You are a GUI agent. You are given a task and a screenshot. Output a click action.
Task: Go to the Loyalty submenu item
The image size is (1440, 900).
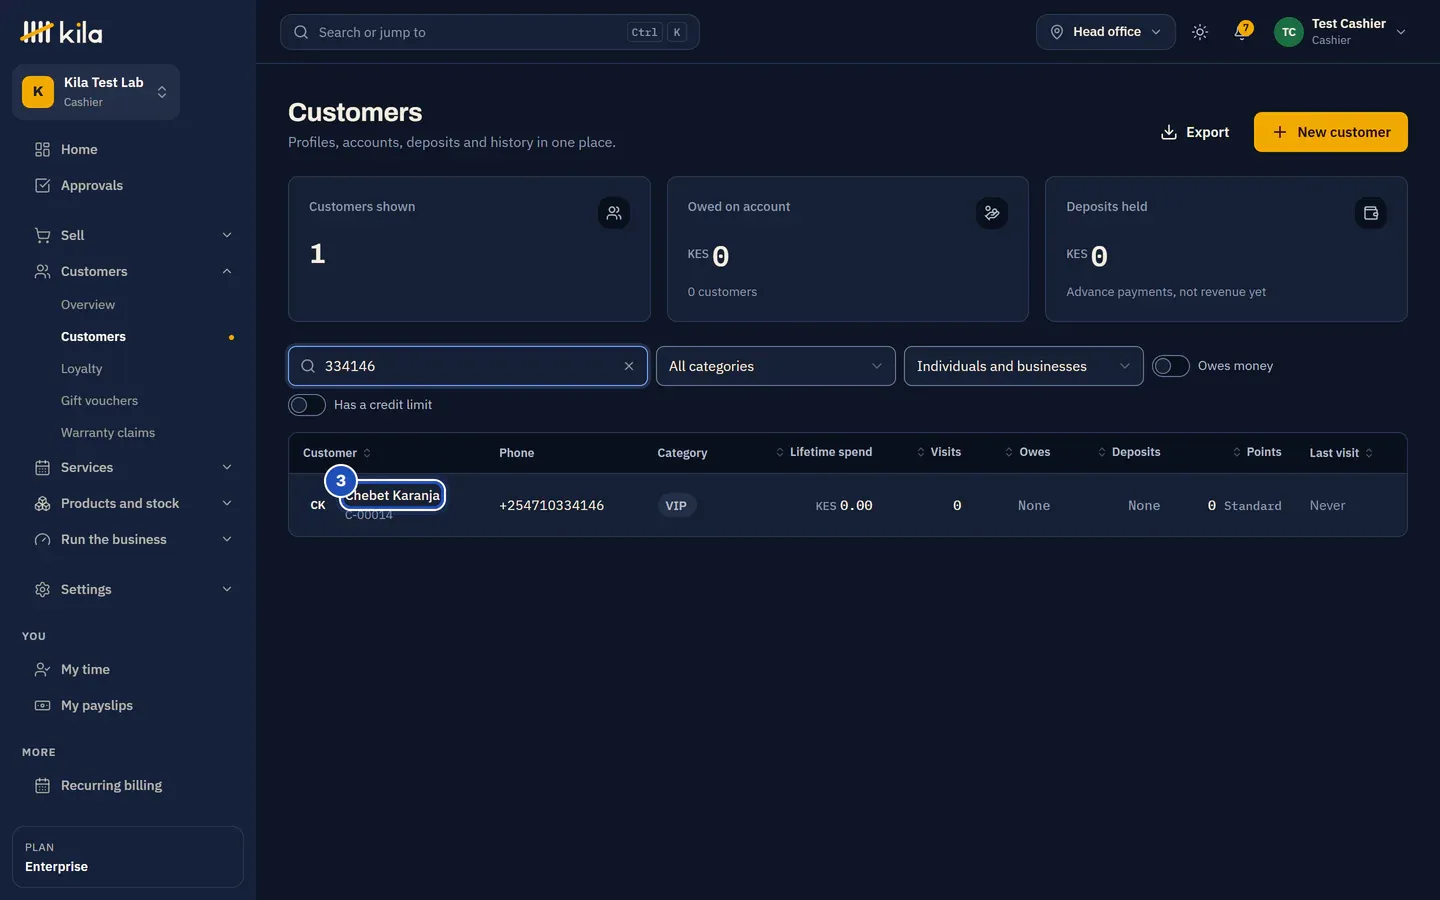[x=82, y=369]
